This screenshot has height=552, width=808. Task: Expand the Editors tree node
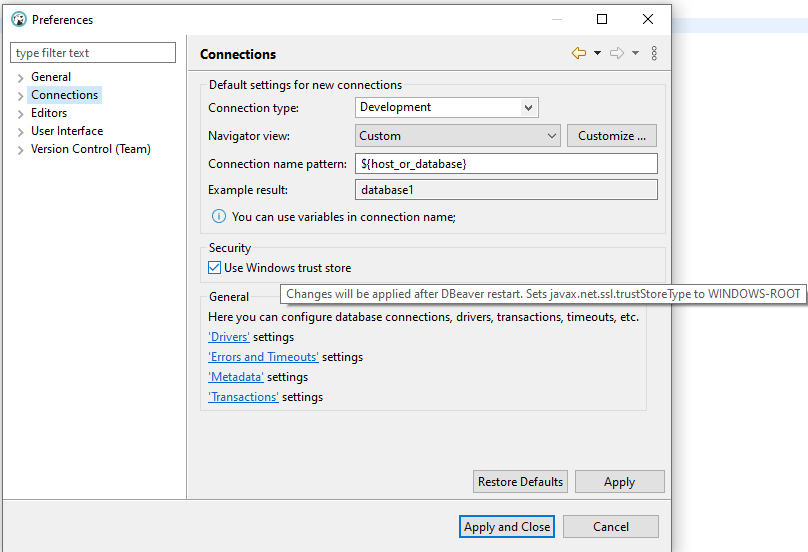(x=21, y=114)
